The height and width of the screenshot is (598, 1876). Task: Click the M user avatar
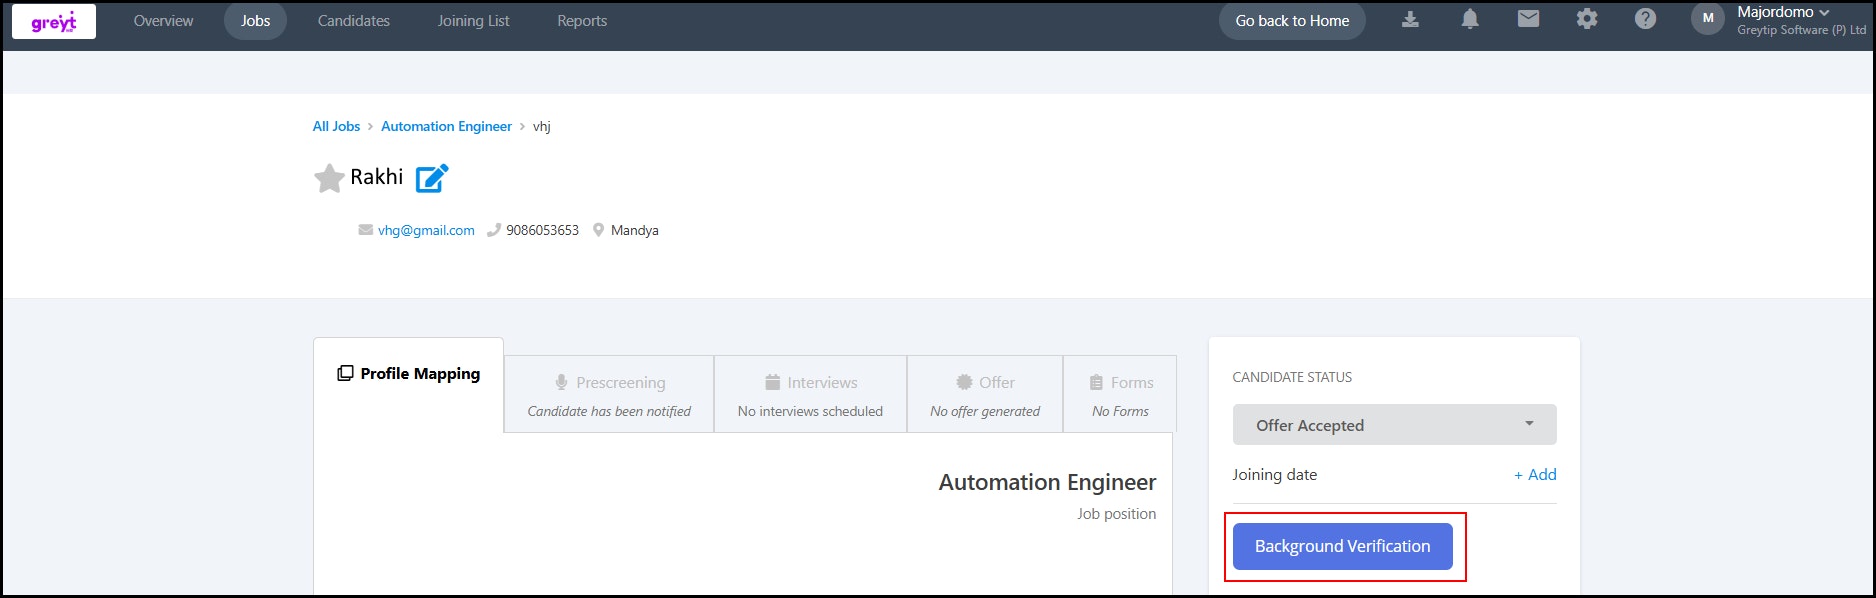coord(1708,19)
